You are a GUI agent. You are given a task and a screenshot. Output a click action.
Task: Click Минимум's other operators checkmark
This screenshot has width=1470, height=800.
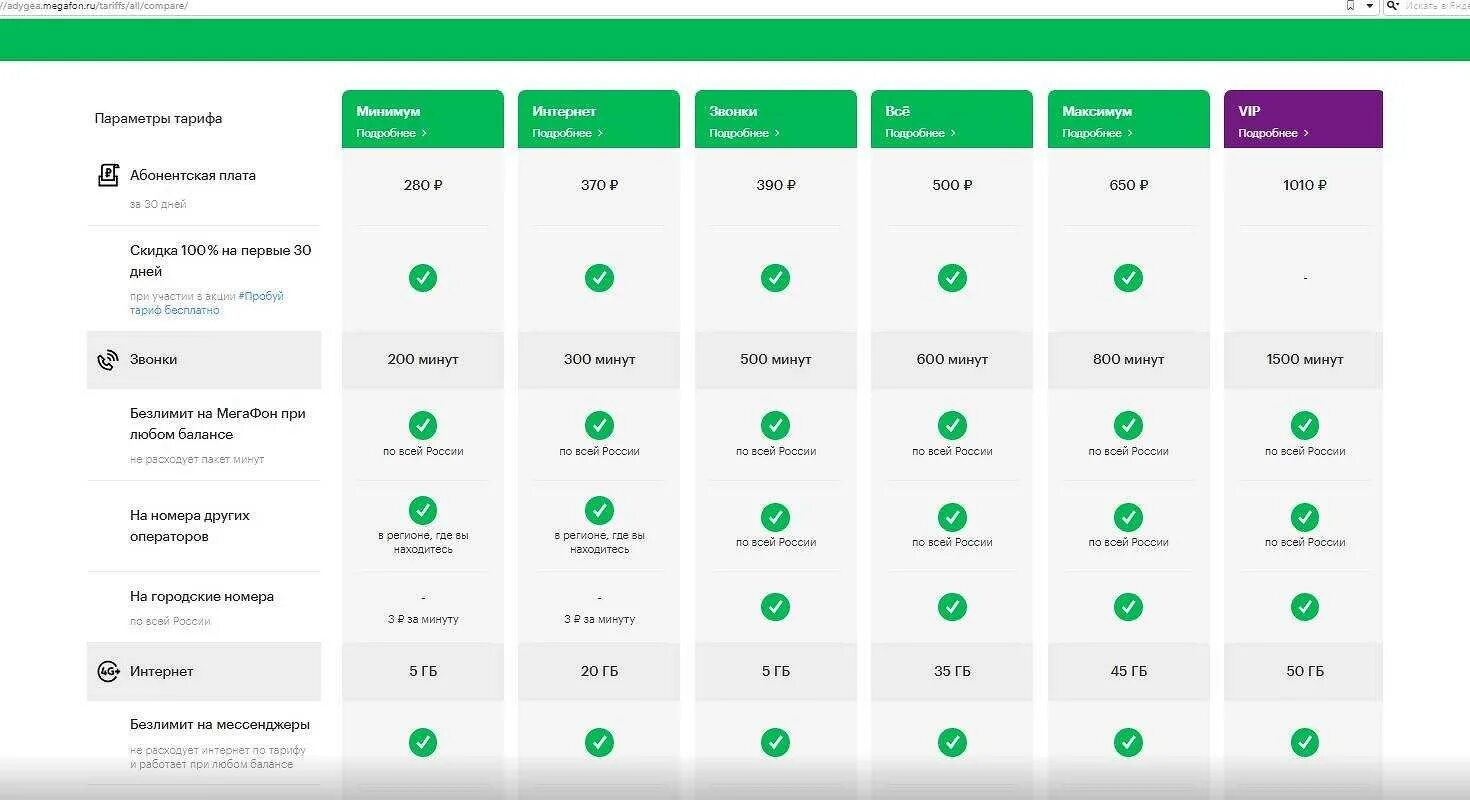click(x=423, y=510)
